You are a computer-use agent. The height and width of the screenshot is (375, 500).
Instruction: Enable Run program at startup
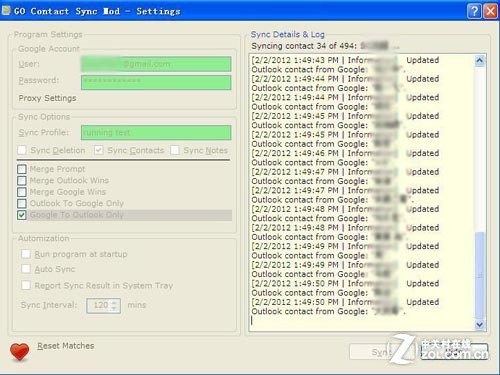26,254
